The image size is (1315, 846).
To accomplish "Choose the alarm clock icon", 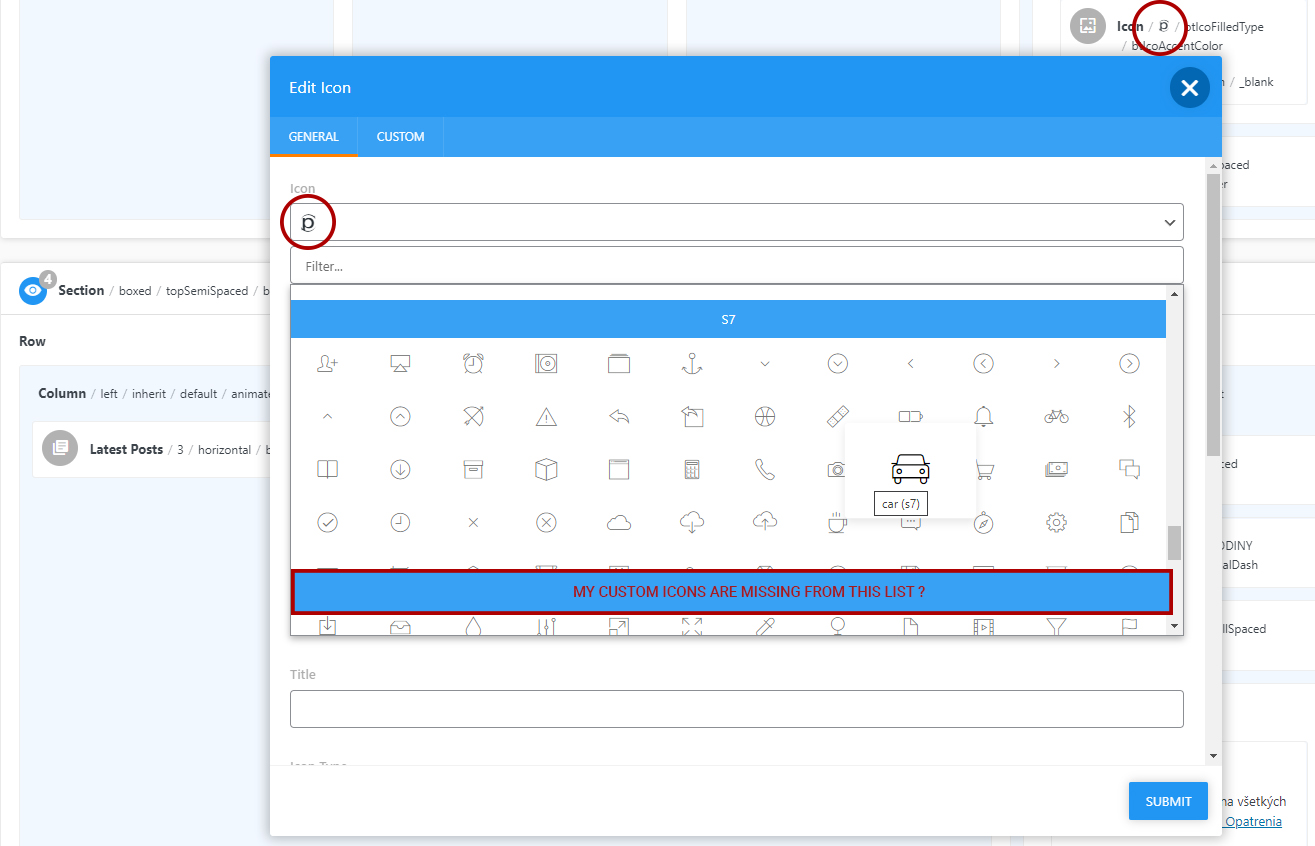I will coord(473,364).
